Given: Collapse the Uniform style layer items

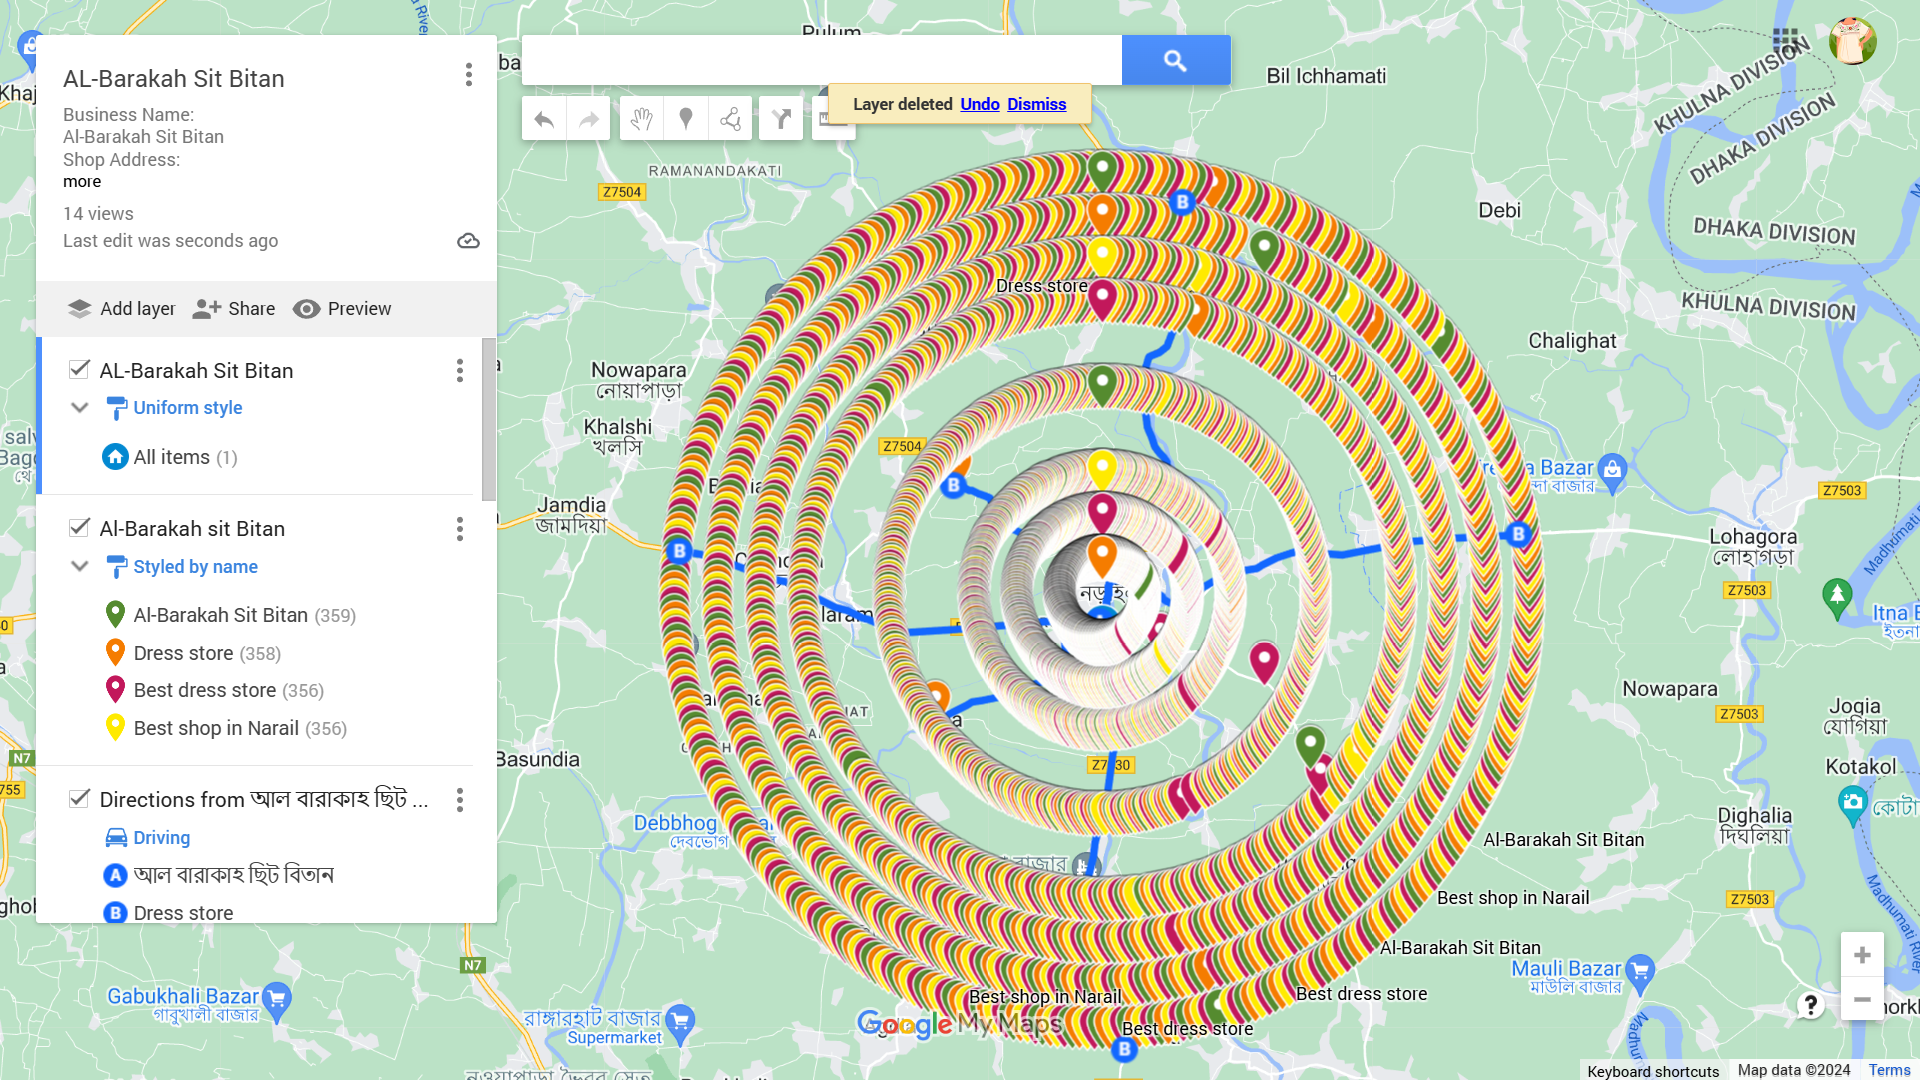Looking at the screenshot, I should (x=79, y=407).
